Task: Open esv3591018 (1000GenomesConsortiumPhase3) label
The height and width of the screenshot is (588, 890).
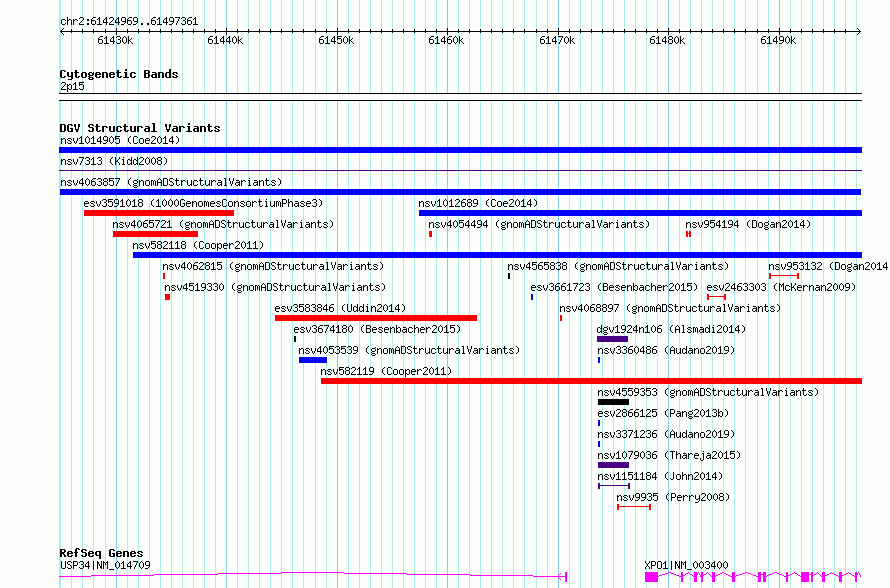Action: 203,203
